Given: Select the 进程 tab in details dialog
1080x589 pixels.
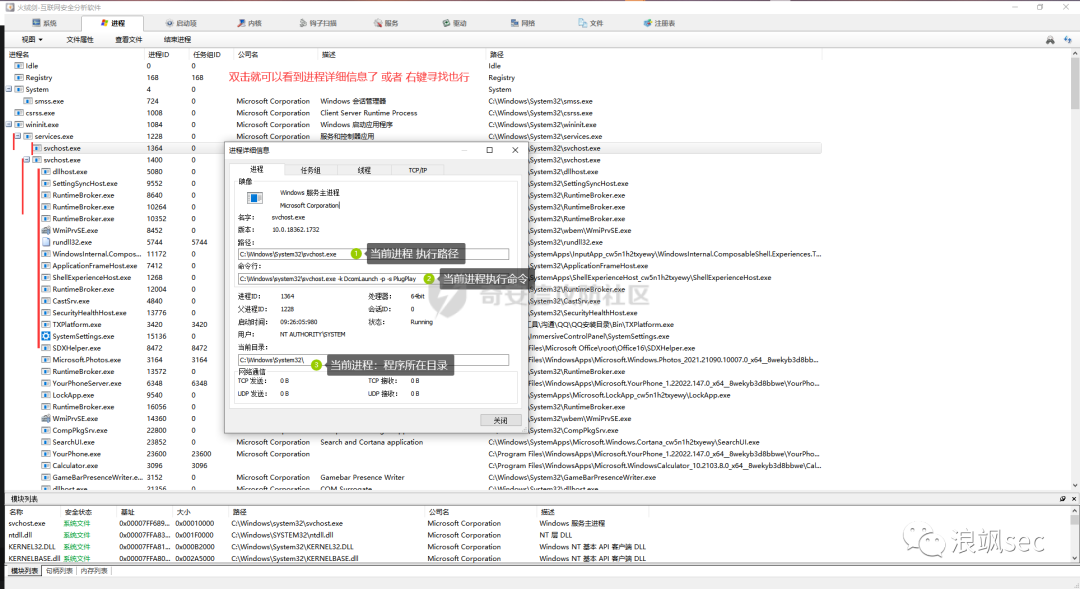Looking at the screenshot, I should [x=256, y=169].
